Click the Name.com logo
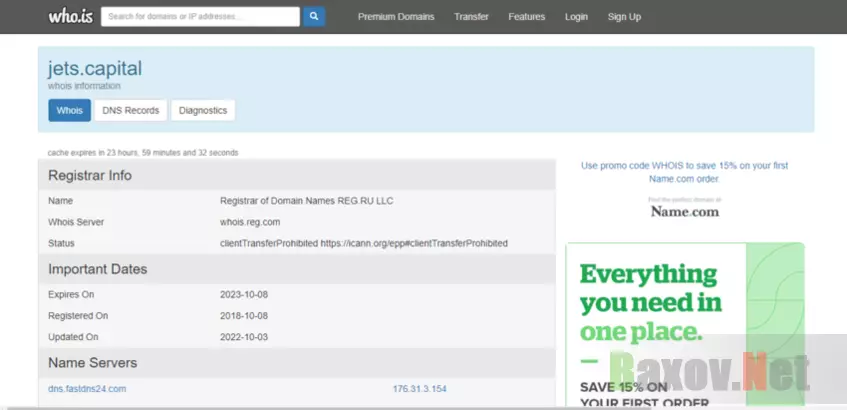The height and width of the screenshot is (410, 847). point(685,211)
